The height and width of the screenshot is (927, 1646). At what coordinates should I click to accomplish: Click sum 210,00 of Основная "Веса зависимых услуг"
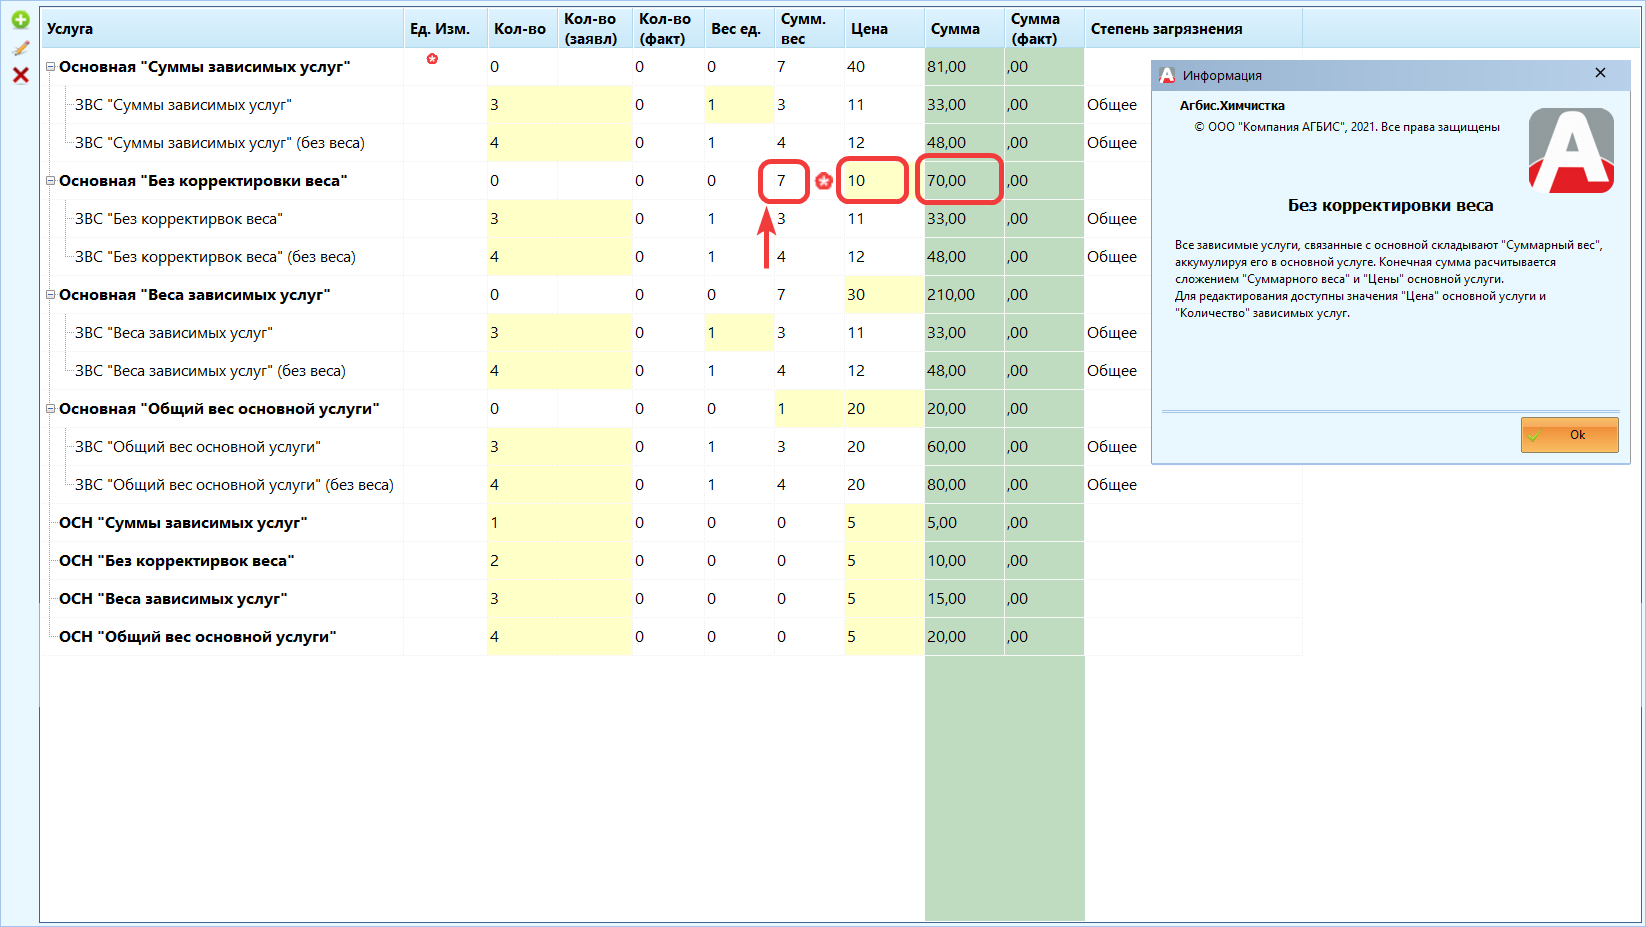964,295
